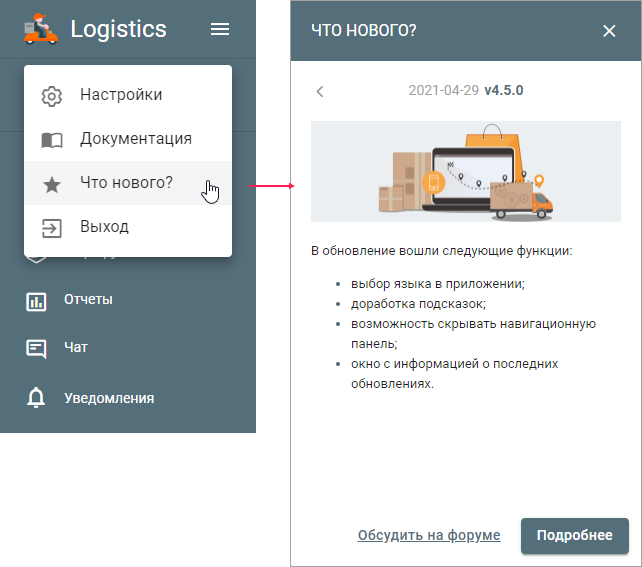Viewport: 642px width, 567px height.
Task: Toggle the hamburger menu icon
Action: coord(220,30)
